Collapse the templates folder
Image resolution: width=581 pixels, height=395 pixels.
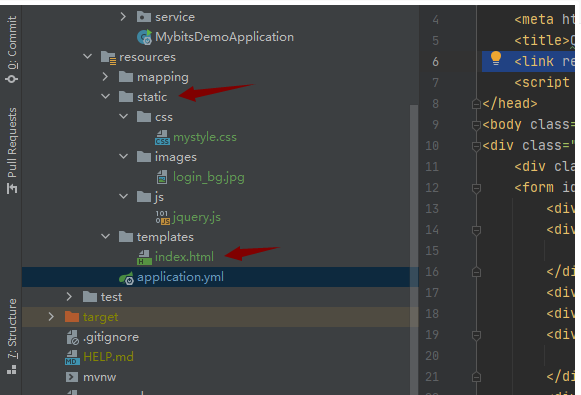click(106, 237)
